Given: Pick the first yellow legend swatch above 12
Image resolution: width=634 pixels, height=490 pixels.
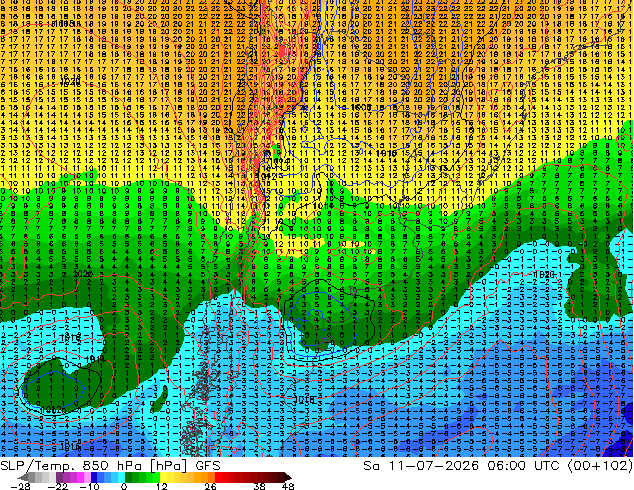Looking at the screenshot, I should [163, 477].
